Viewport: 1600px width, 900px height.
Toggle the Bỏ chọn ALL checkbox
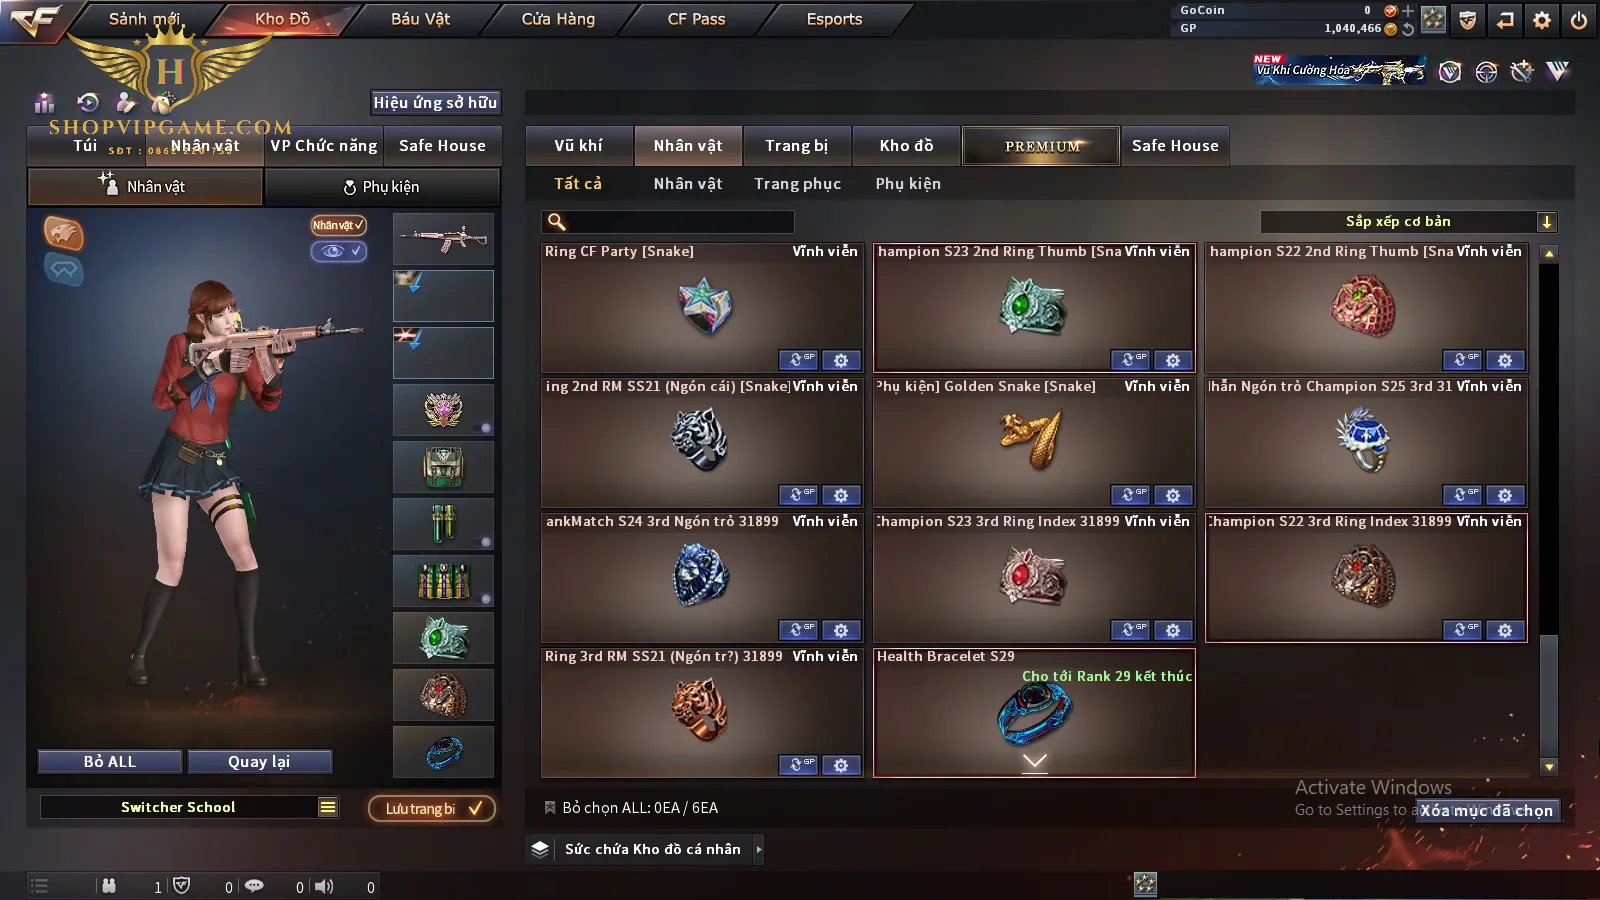click(550, 807)
